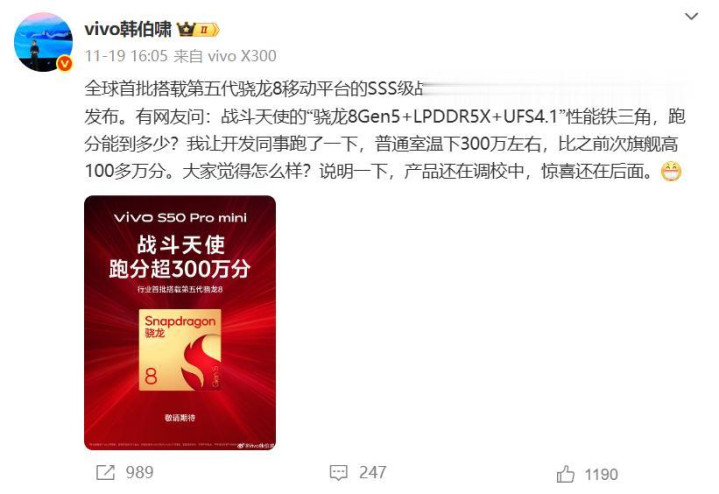This screenshot has height=494, width=719.
Task: Click the repost share icon
Action: click(105, 472)
